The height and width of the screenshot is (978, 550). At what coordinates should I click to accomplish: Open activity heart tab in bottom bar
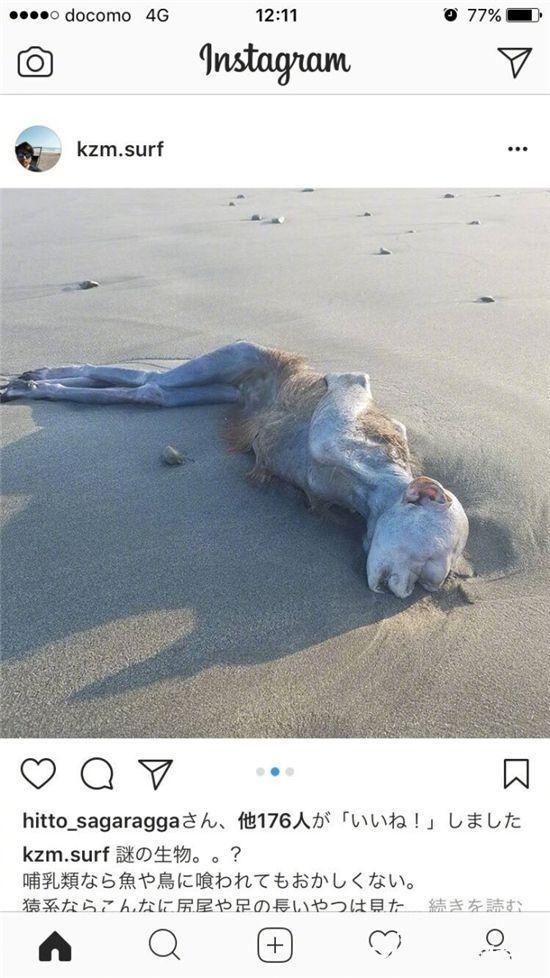[385, 944]
